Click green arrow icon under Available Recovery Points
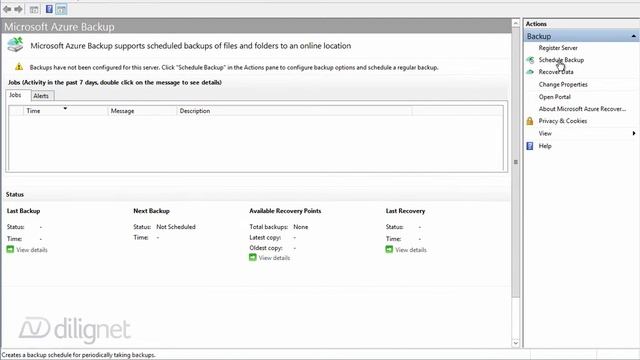The image size is (640, 360). coord(253,258)
